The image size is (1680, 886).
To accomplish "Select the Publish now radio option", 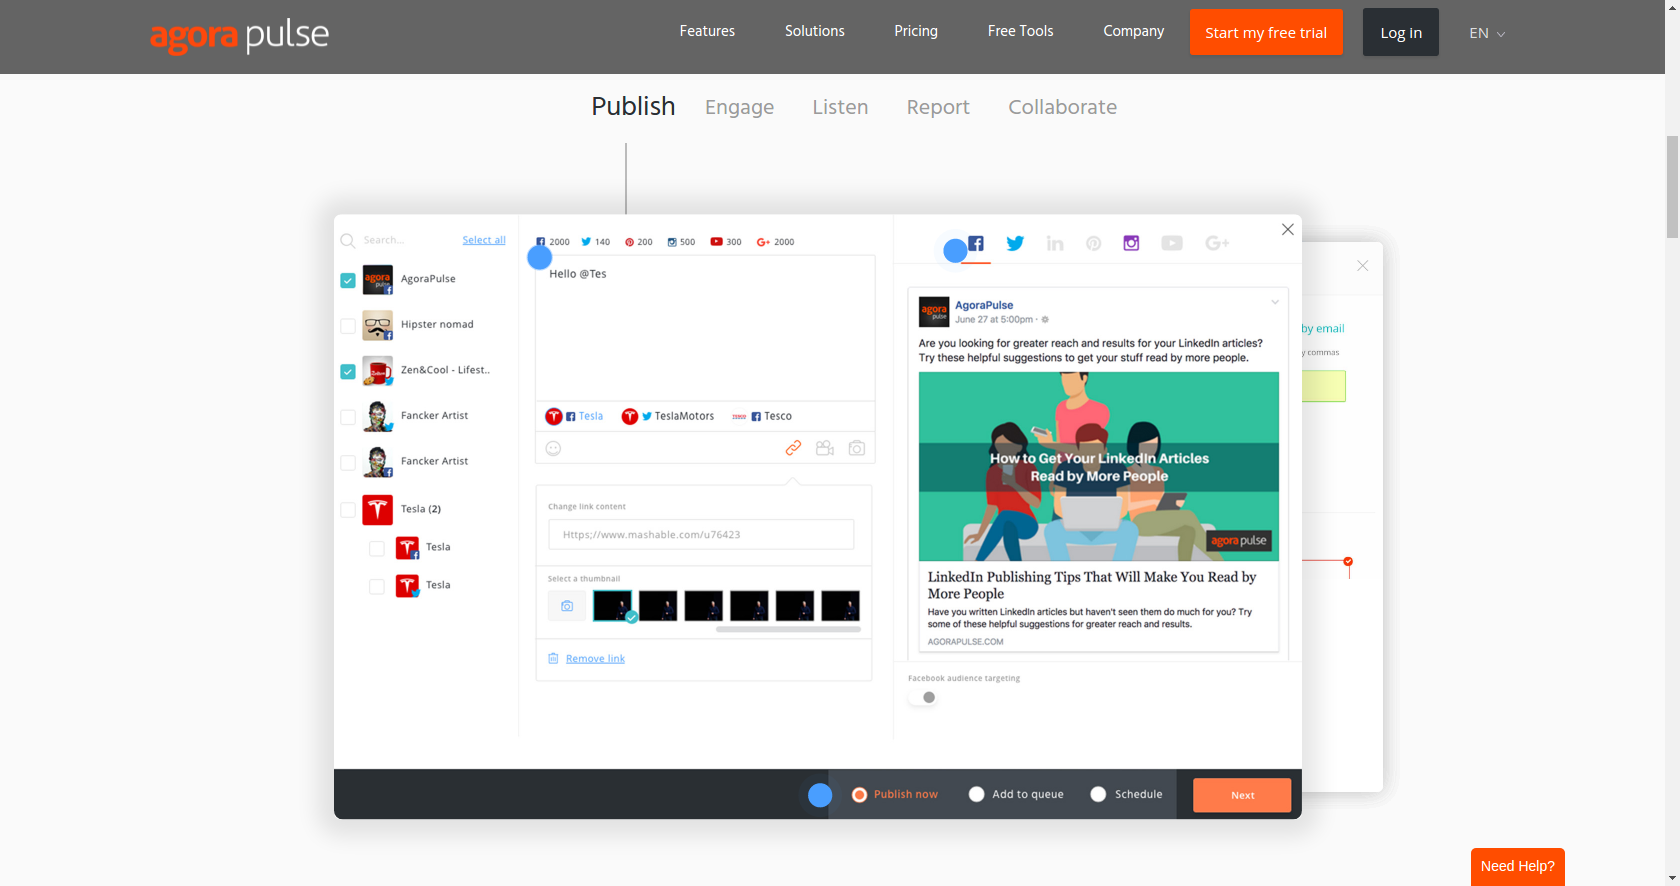I will click(x=859, y=795).
